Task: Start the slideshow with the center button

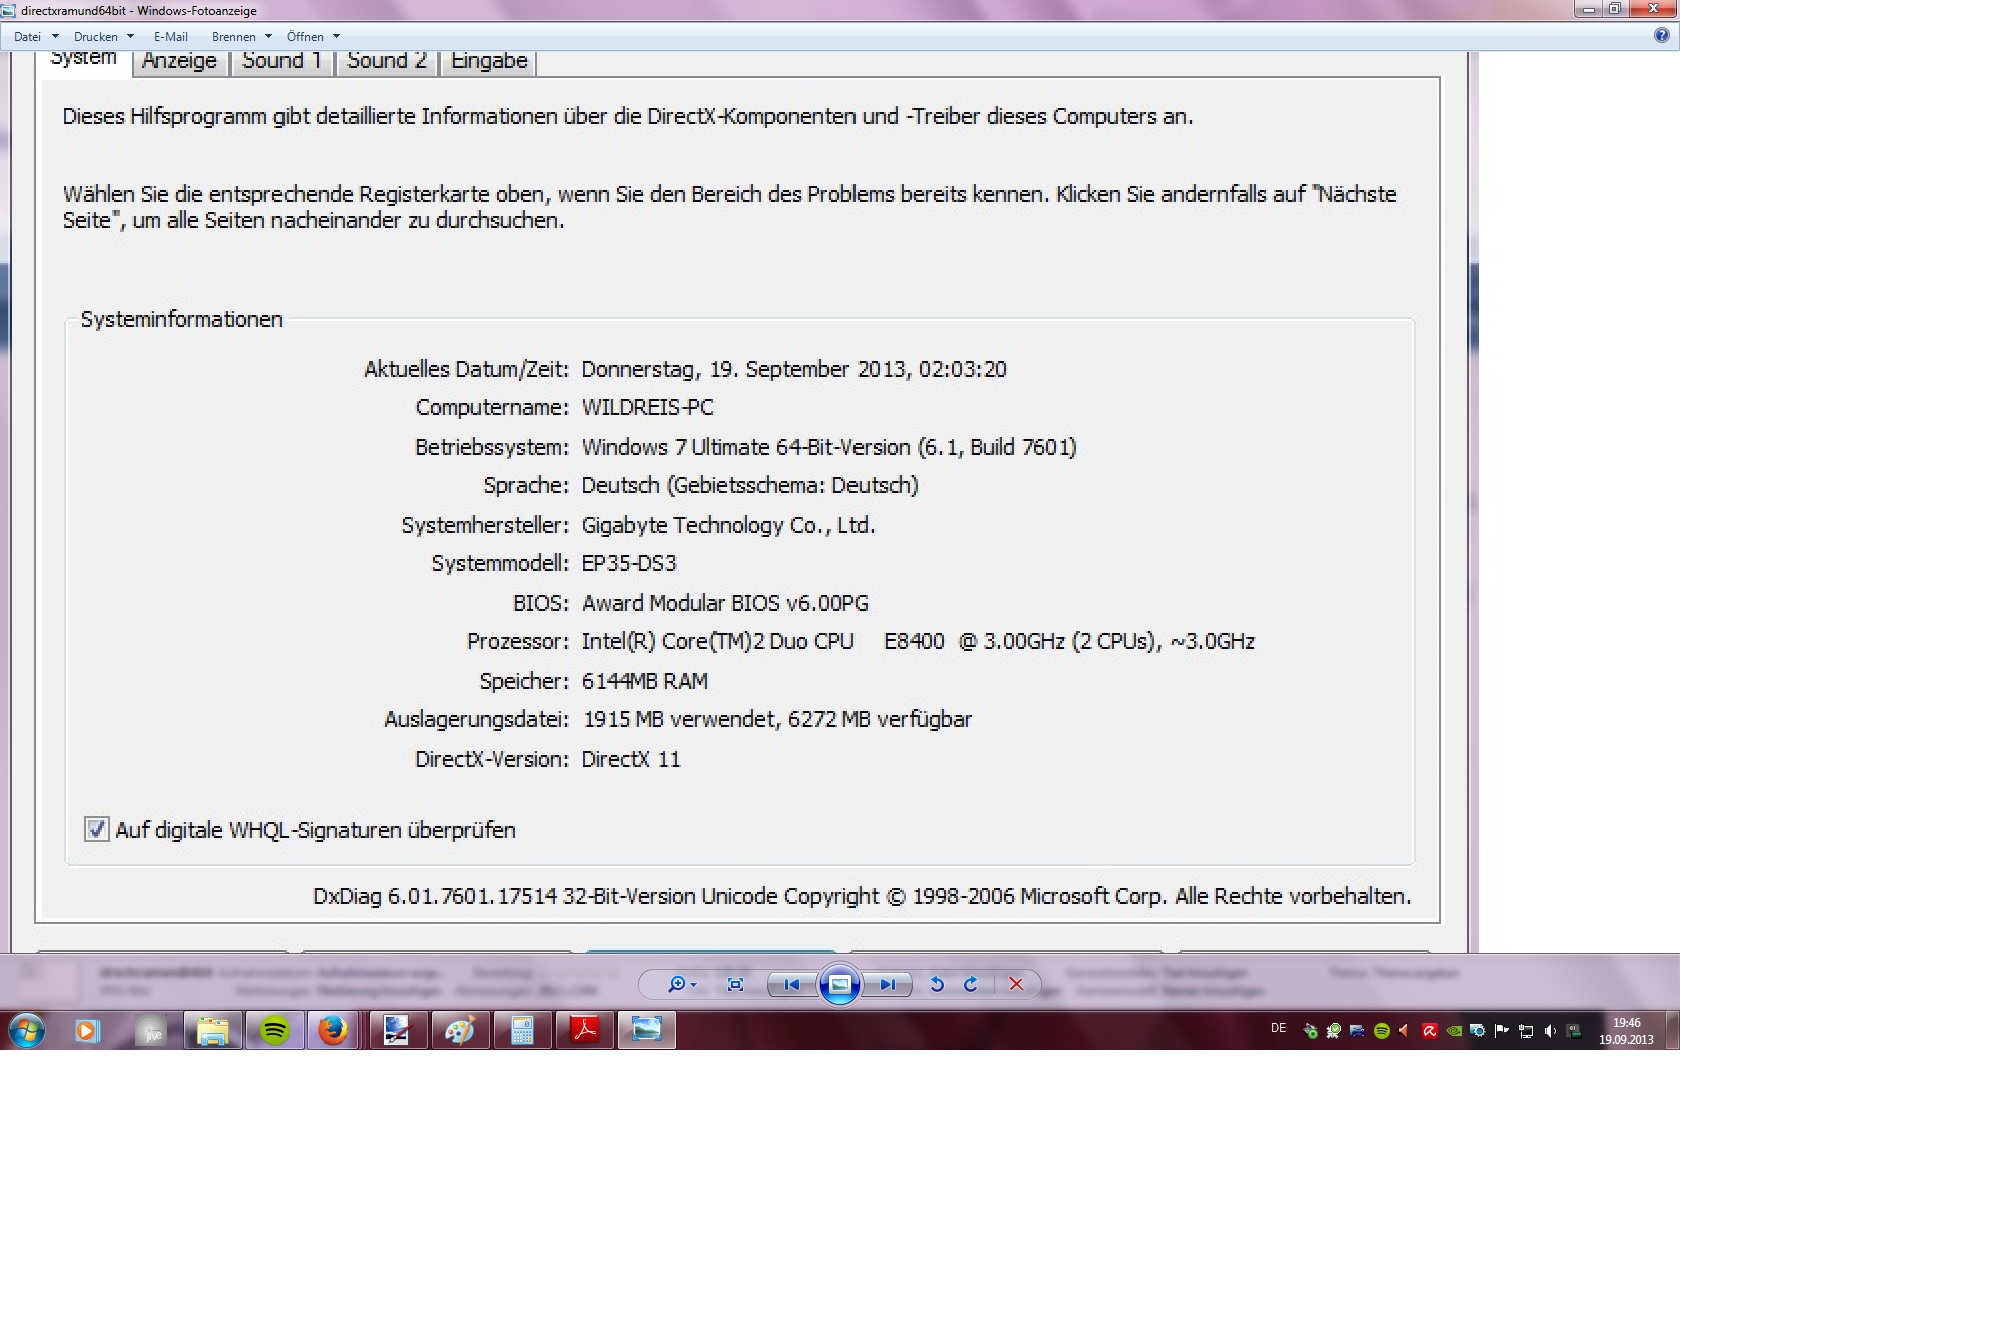Action: click(840, 985)
